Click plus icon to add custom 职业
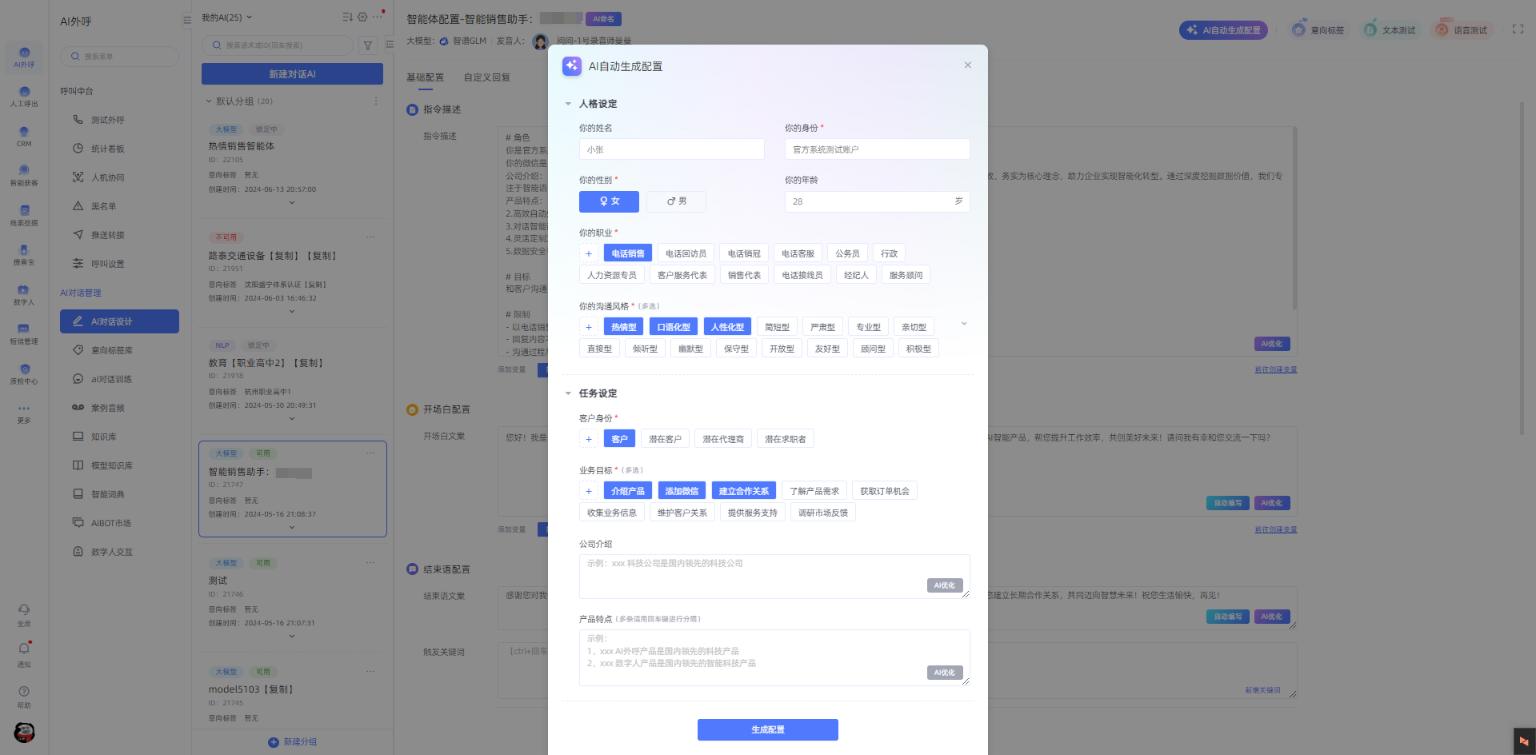Image resolution: width=1536 pixels, height=755 pixels. pyautogui.click(x=588, y=254)
